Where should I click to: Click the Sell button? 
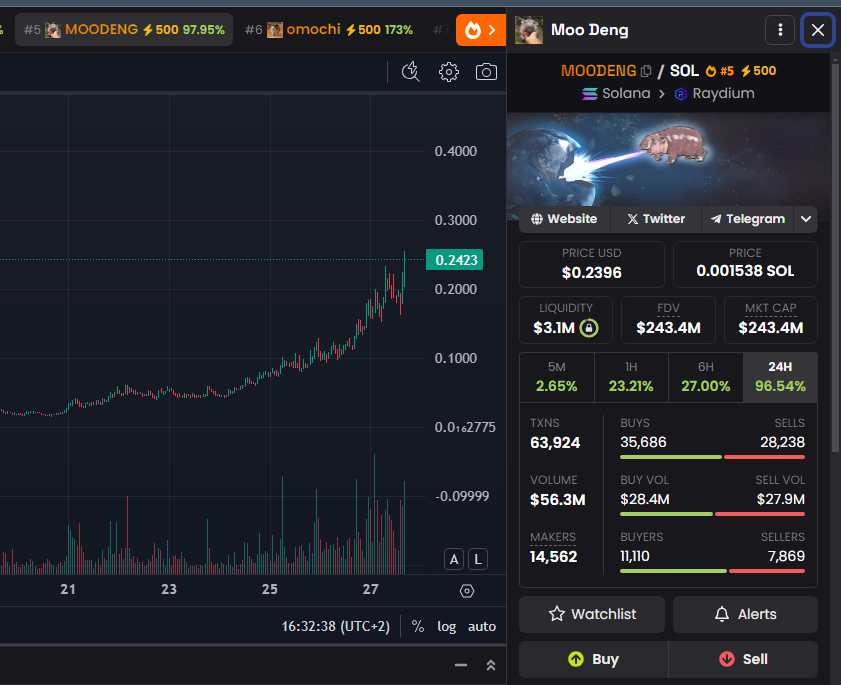tap(743, 659)
